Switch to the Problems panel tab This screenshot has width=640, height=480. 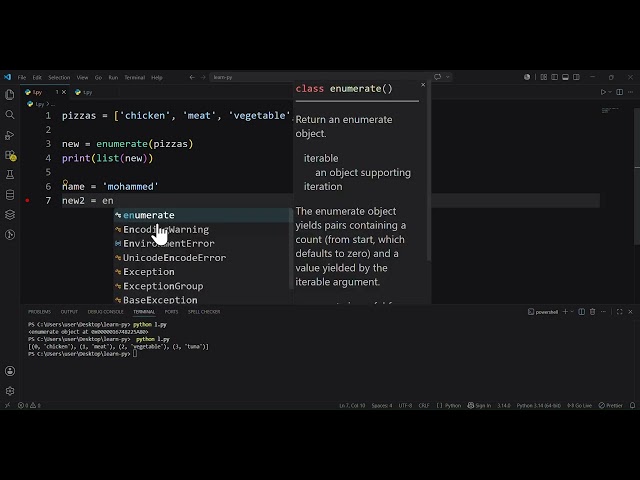(39, 311)
